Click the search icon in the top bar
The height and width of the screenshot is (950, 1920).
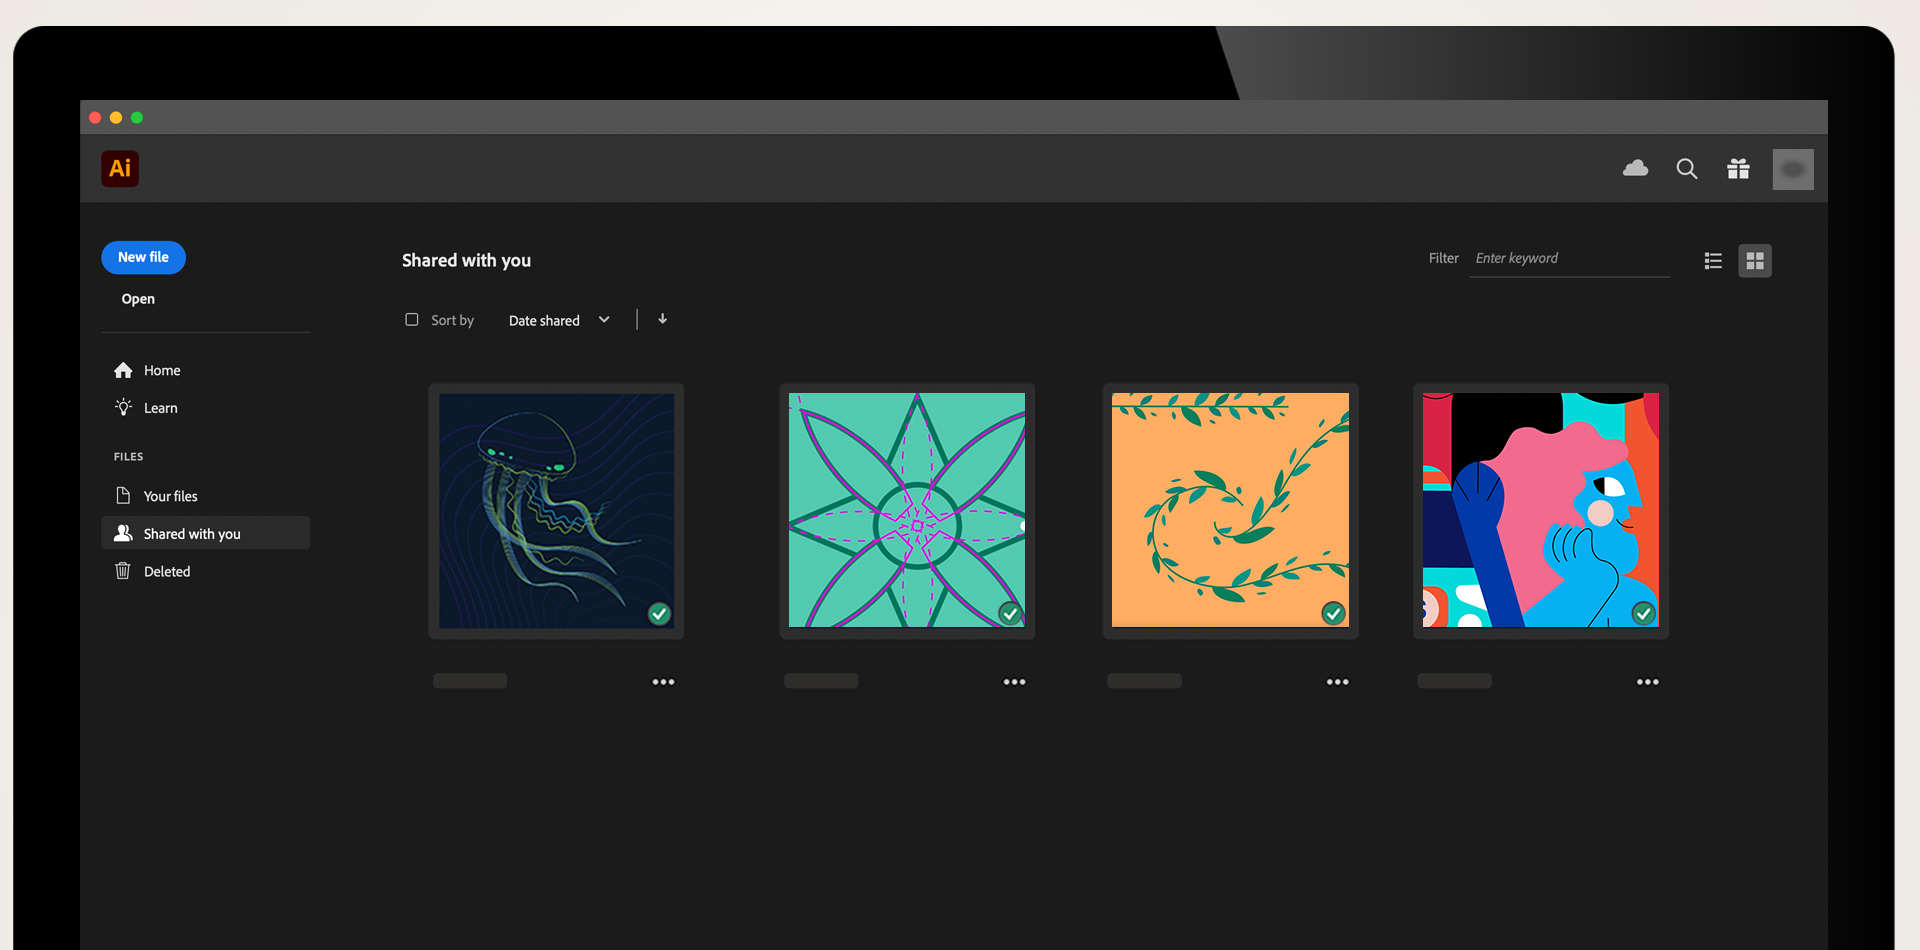click(x=1687, y=169)
